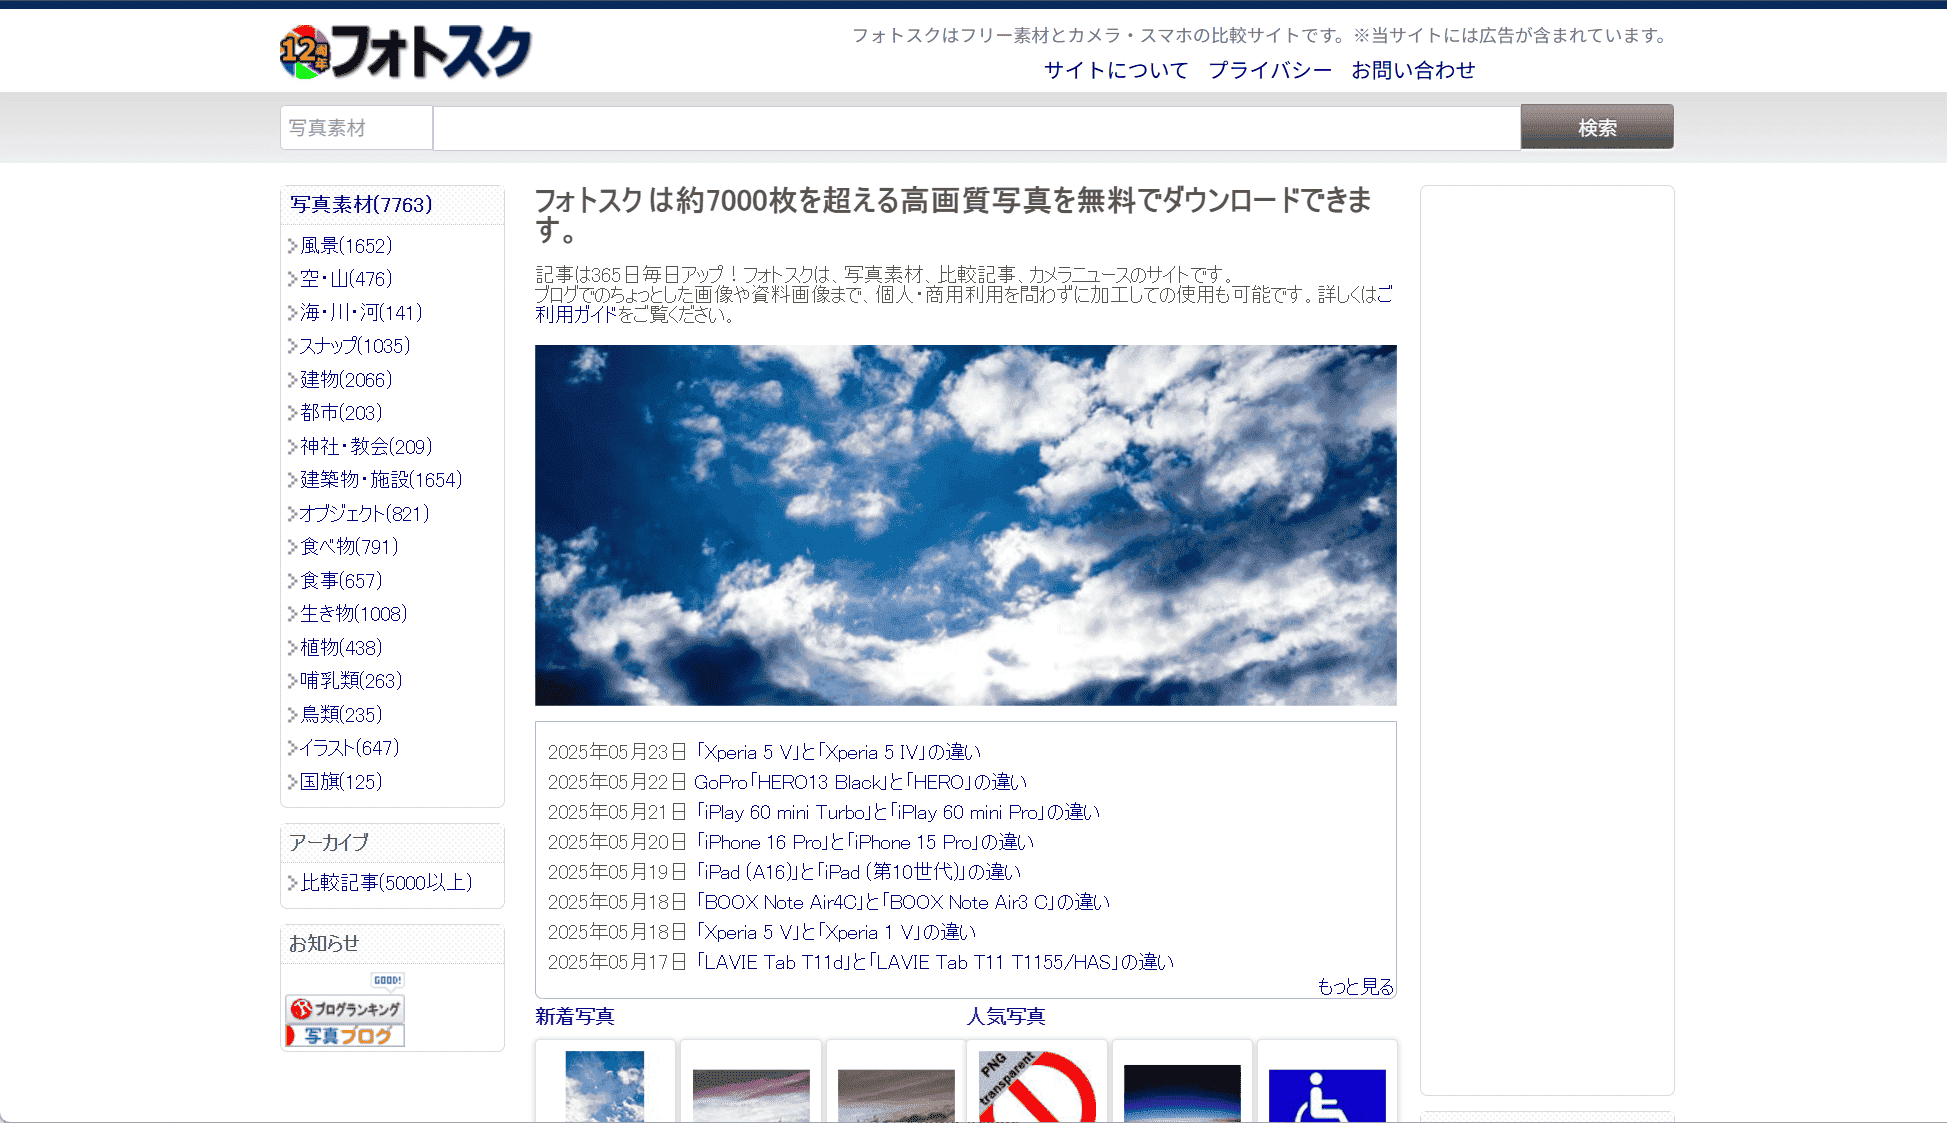
Task: Click the ブログランキング banner icon
Action: pos(345,1009)
